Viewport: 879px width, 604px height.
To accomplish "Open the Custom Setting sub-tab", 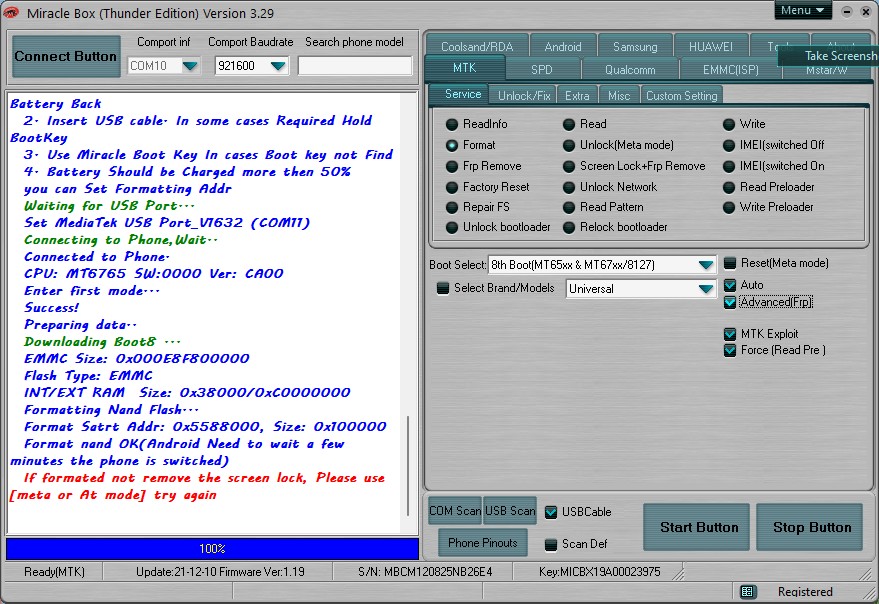I will pos(681,95).
